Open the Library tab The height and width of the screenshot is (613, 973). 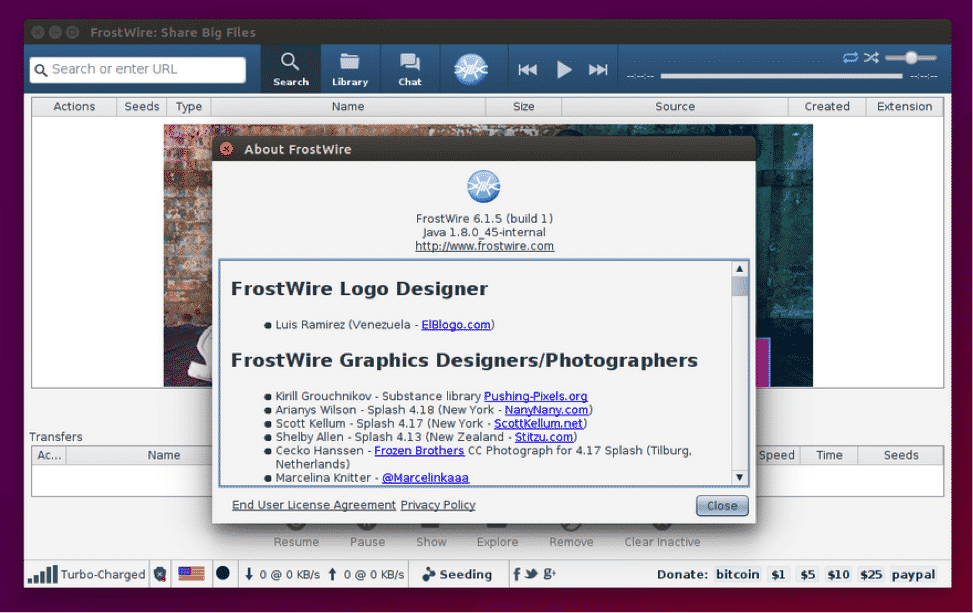tap(350, 69)
